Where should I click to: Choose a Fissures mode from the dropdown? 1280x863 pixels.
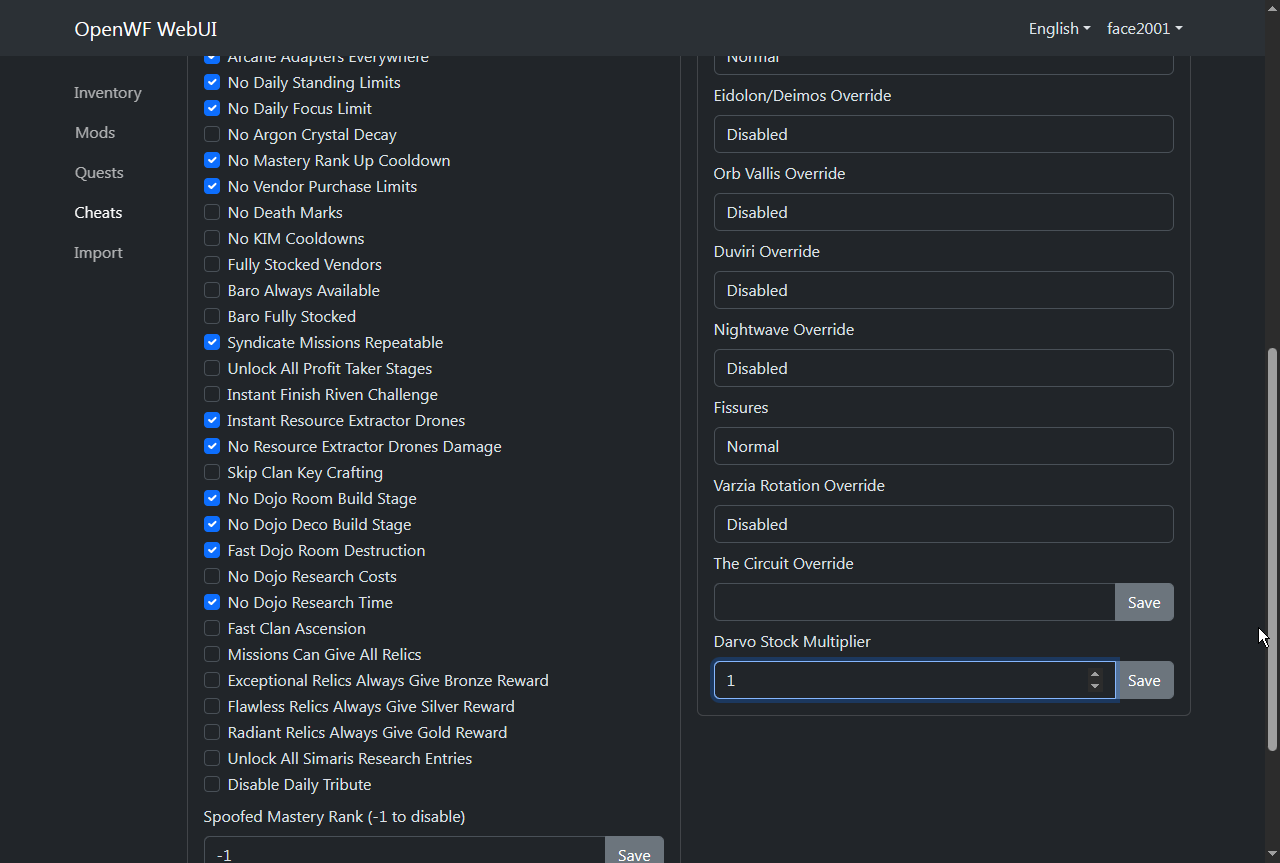pos(943,446)
